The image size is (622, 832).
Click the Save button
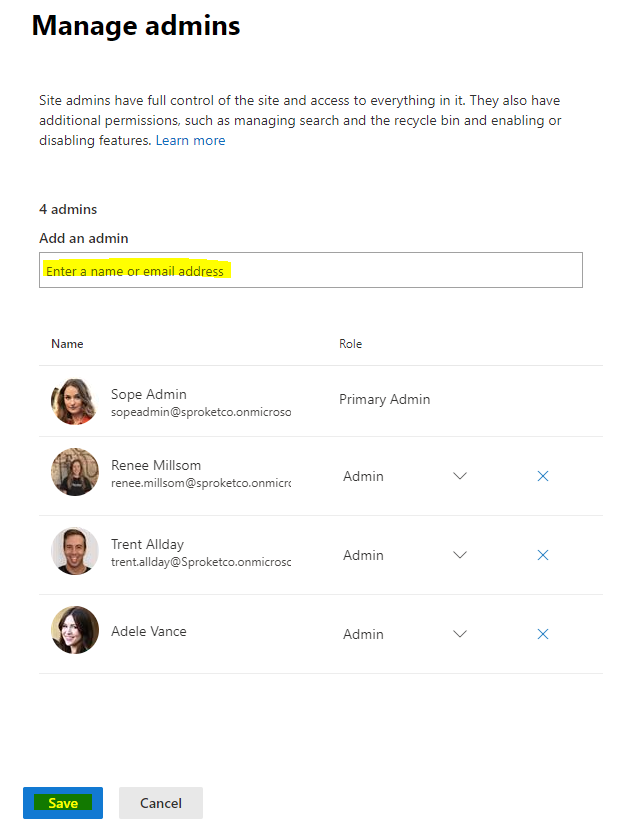62,802
